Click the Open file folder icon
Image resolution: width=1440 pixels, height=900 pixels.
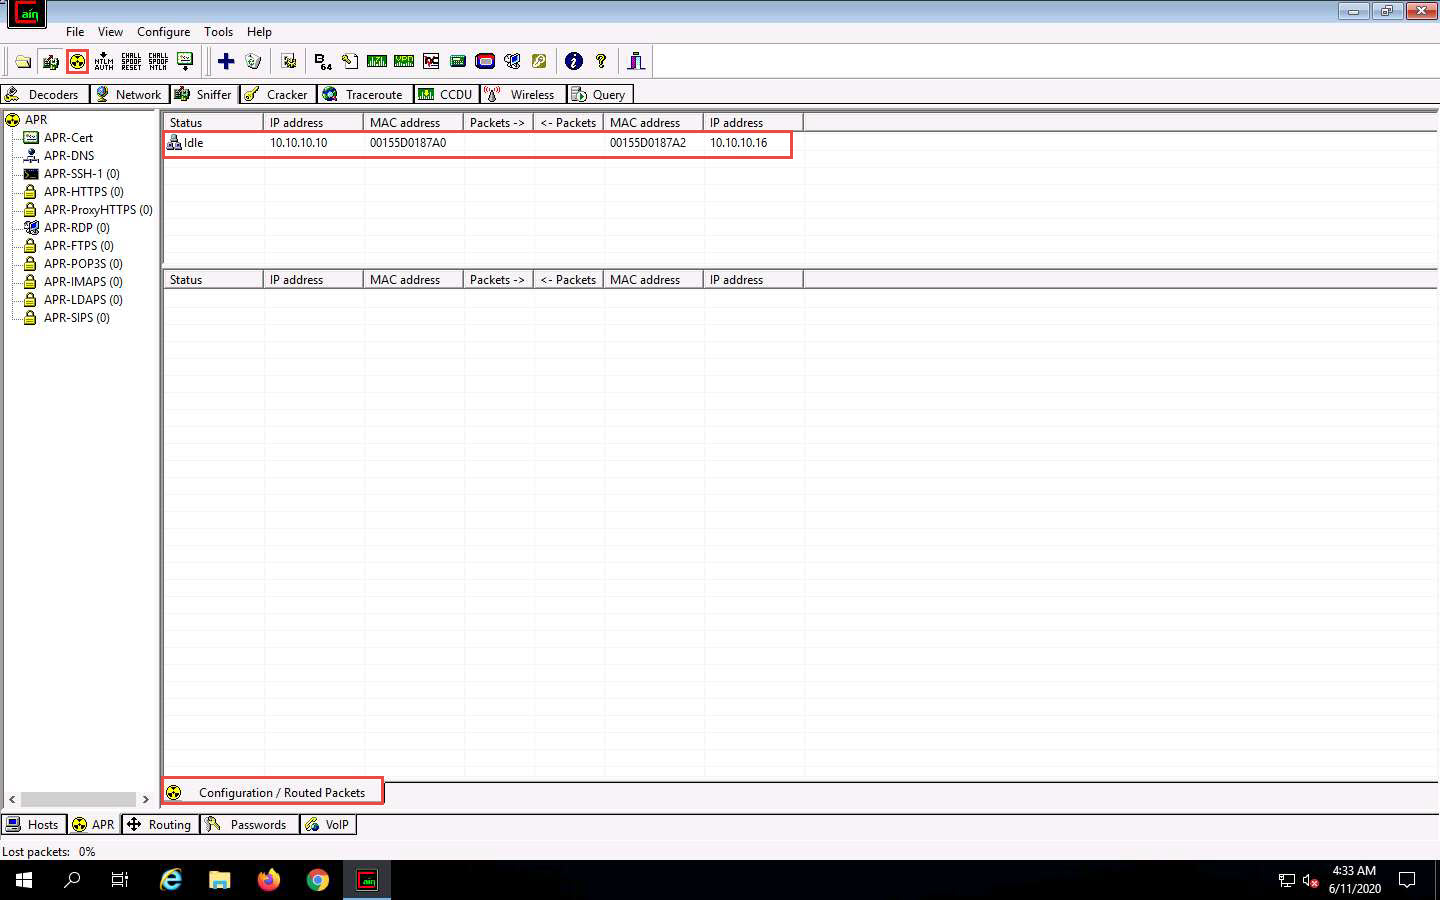click(23, 62)
